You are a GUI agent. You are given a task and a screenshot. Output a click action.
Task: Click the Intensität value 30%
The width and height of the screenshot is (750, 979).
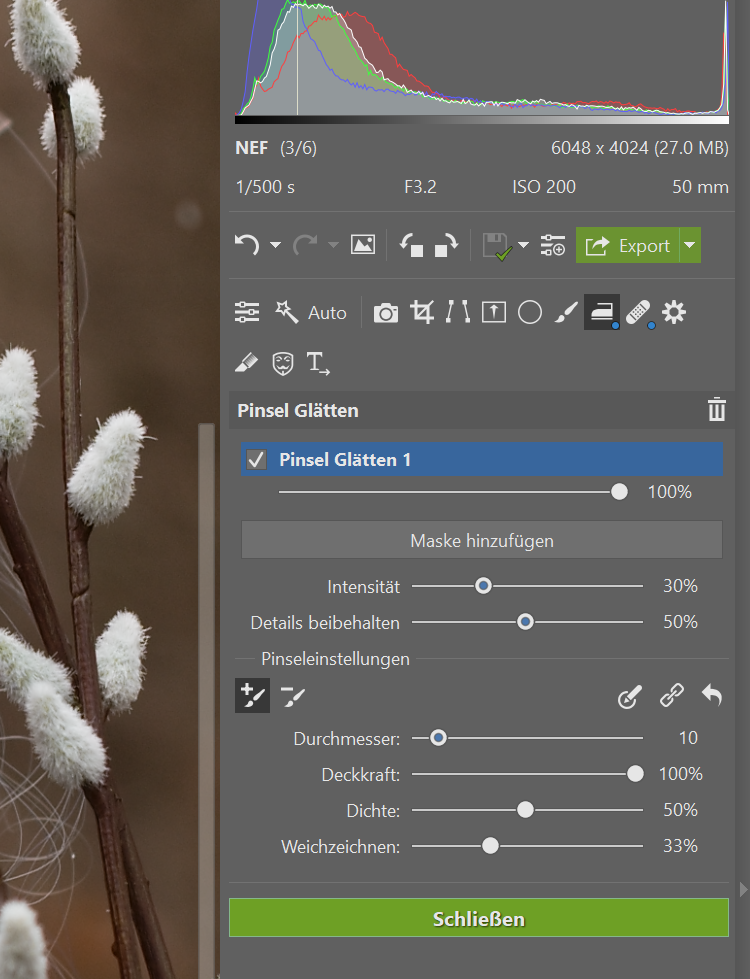coord(680,586)
